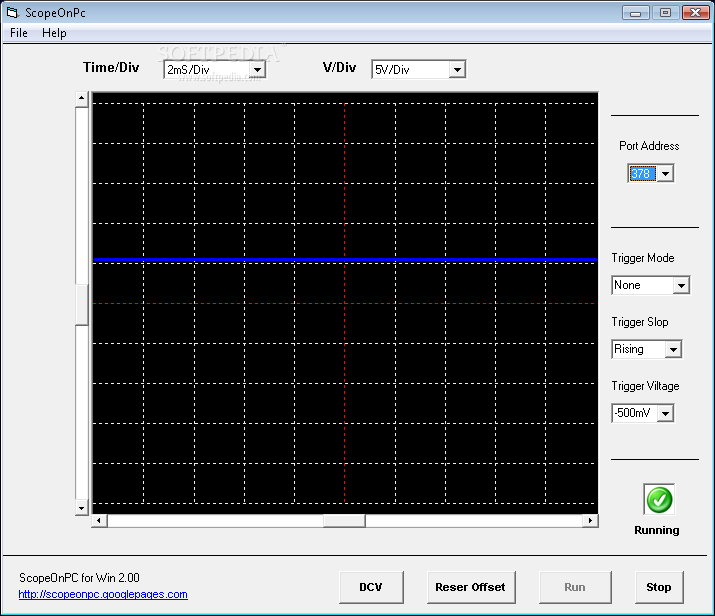Click the 'Trigger Mode' label

(x=643, y=258)
